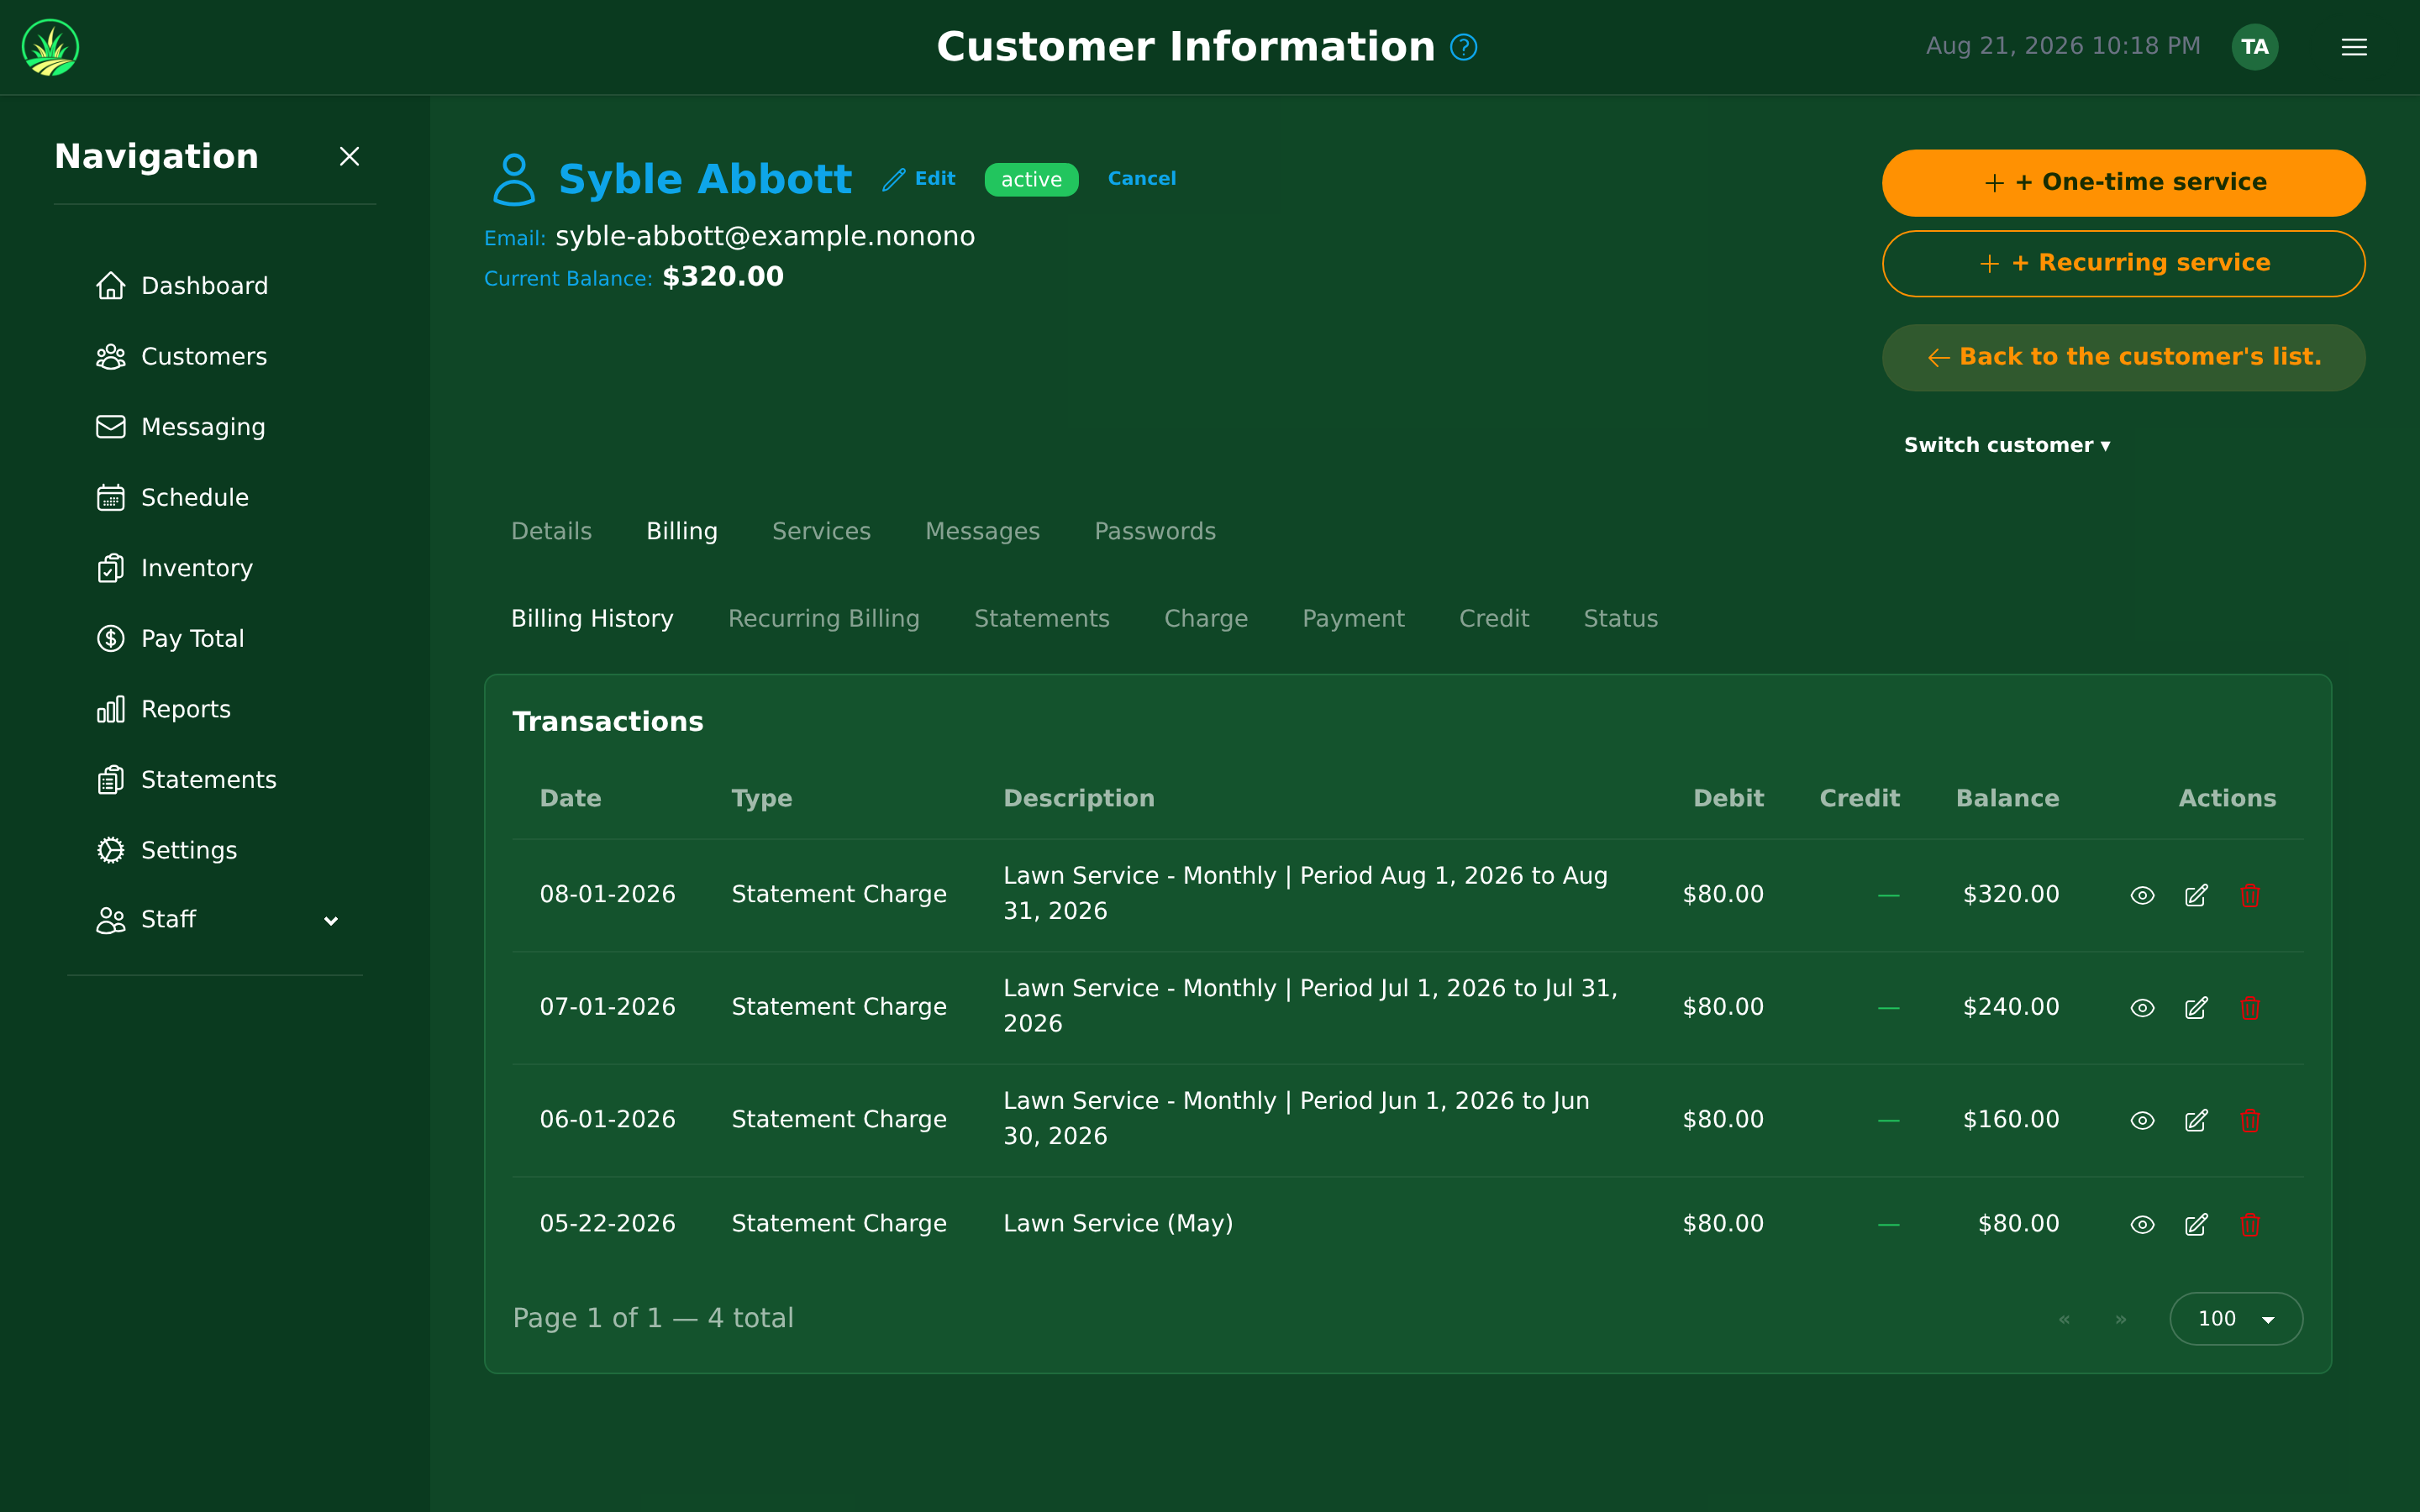View the 06-01-2026 transaction eye icon

2142,1120
